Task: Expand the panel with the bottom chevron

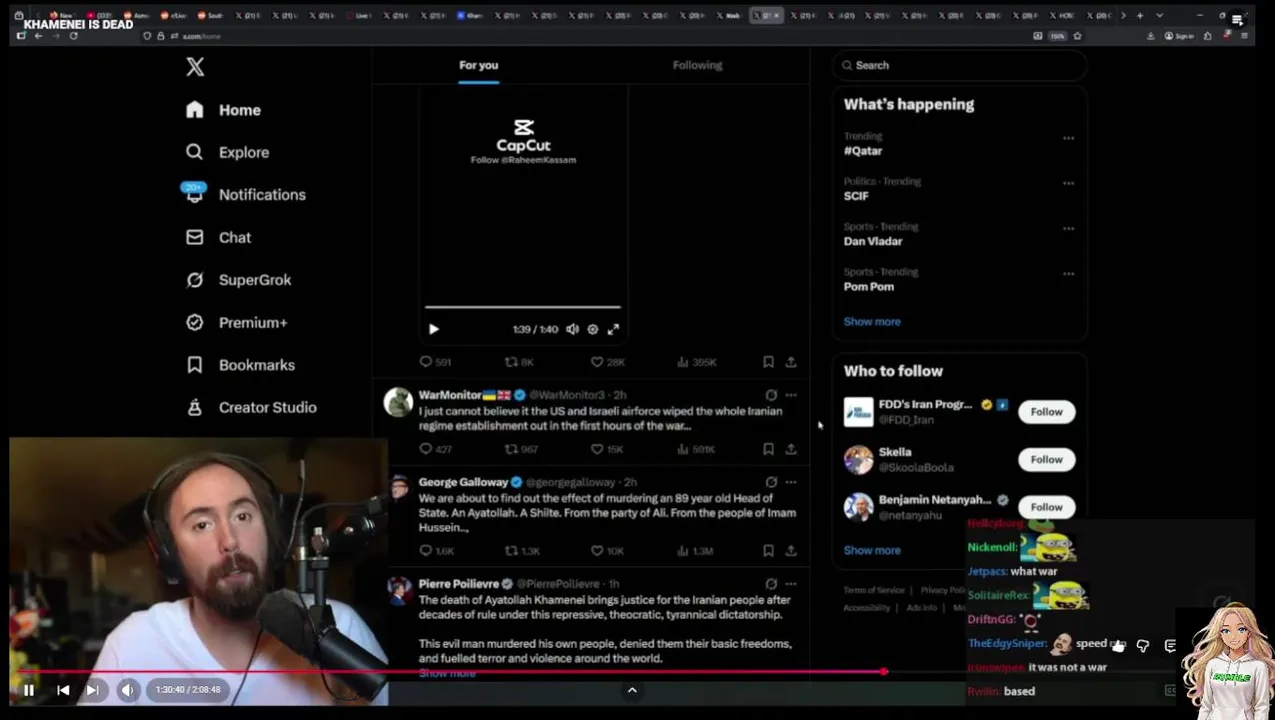Action: coord(632,690)
